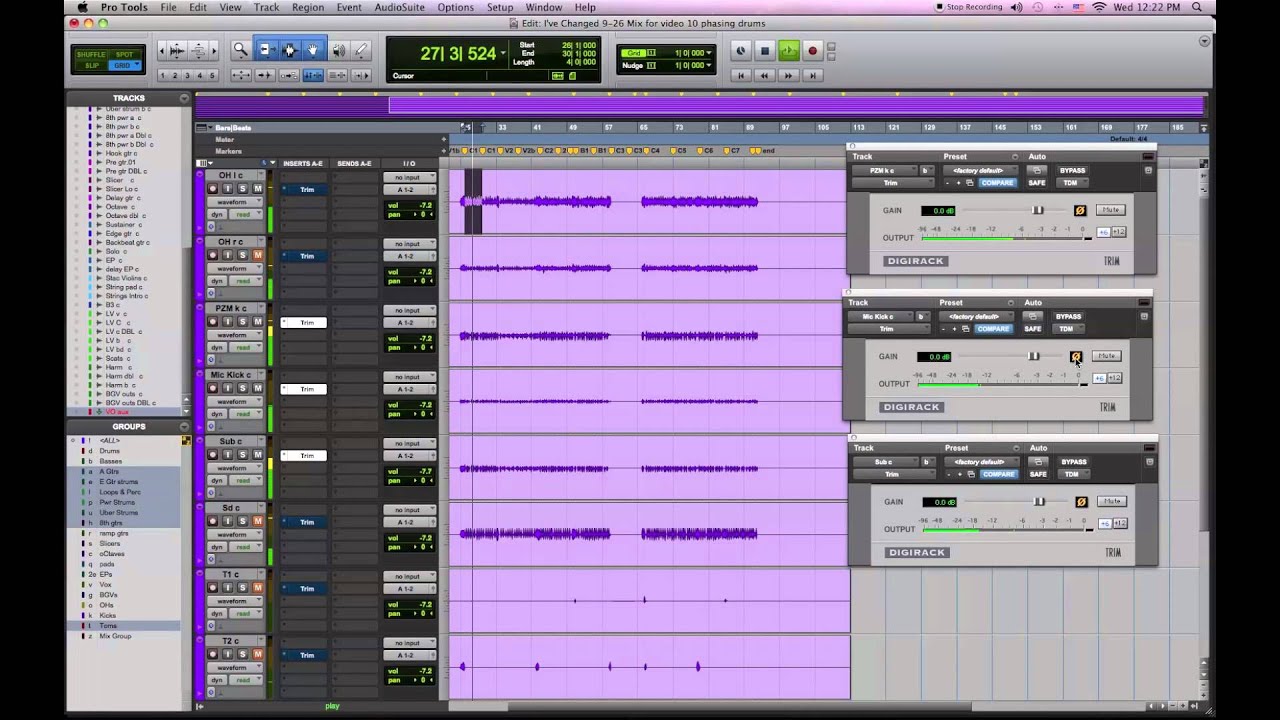Unmute the OH r c track

pyautogui.click(x=258, y=255)
